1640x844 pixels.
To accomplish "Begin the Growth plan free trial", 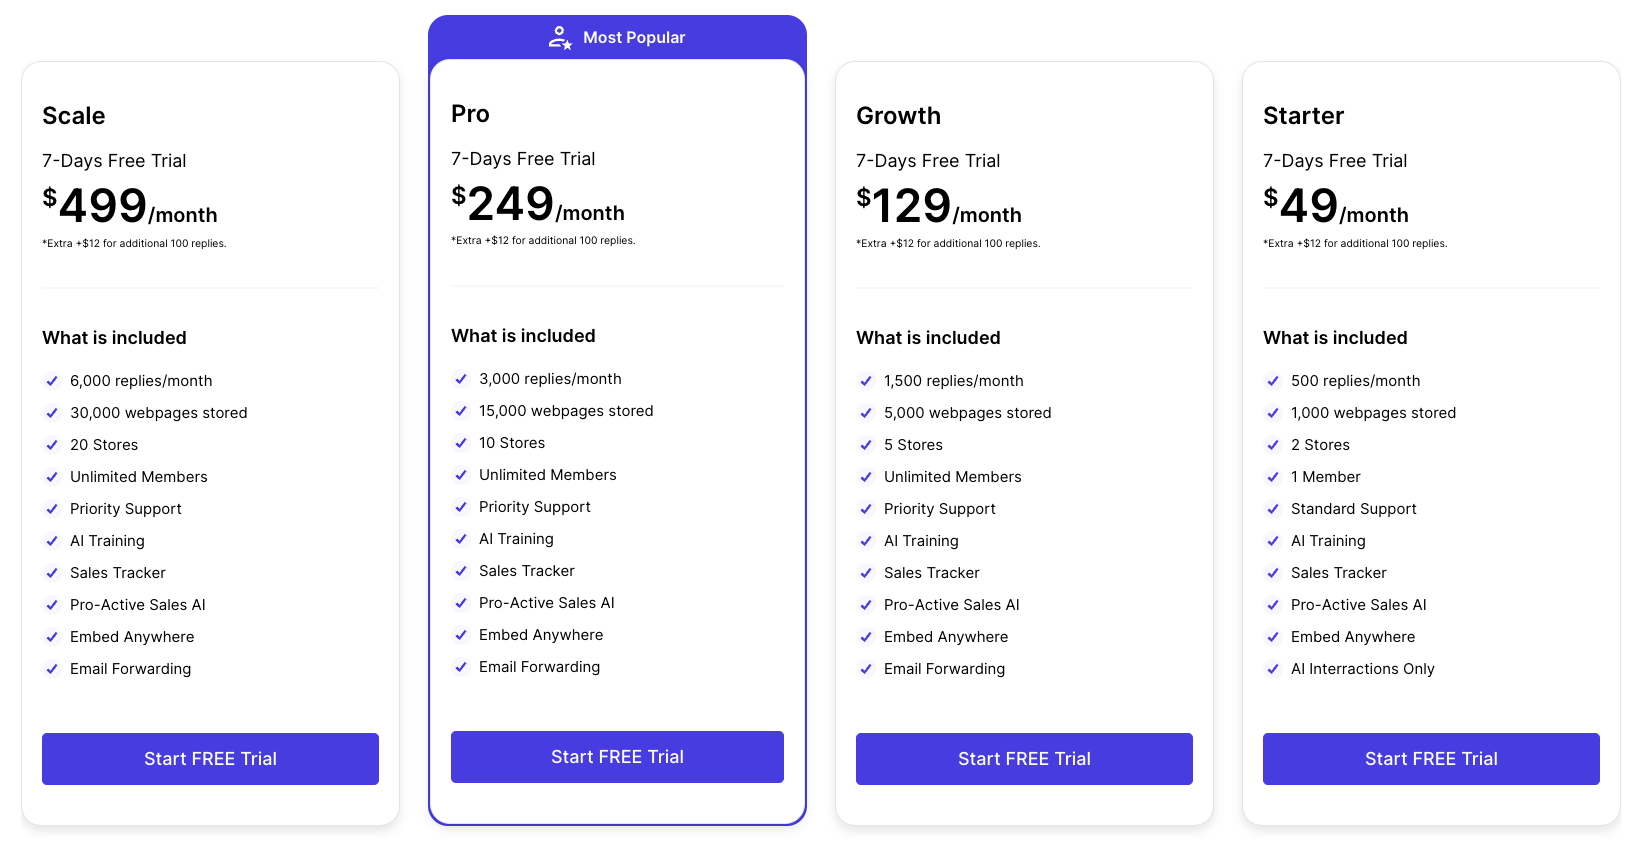I will point(1024,759).
